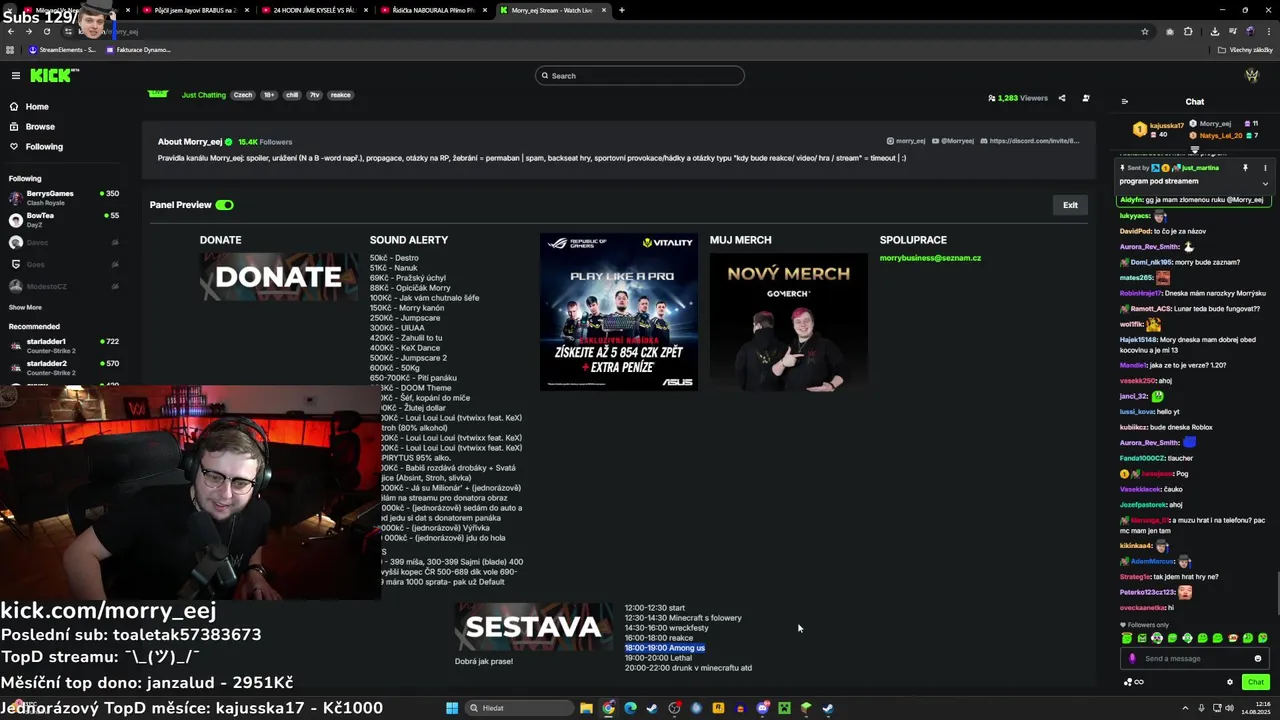
Task: Open StreamElements bookmark
Action: point(62,50)
